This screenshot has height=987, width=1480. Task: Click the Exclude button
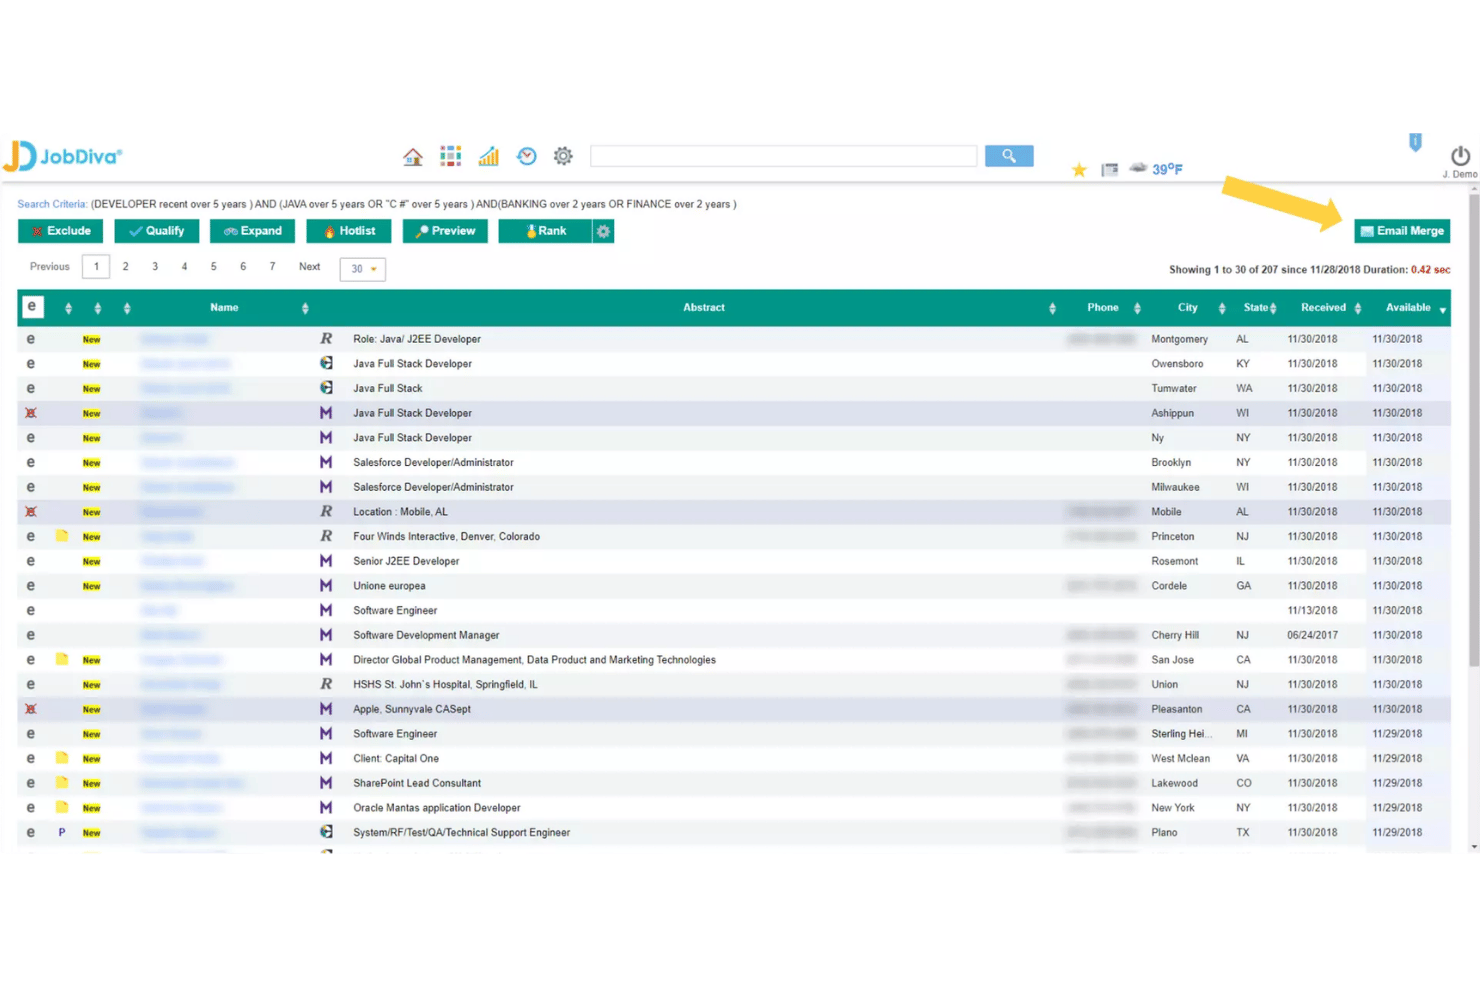click(x=61, y=231)
